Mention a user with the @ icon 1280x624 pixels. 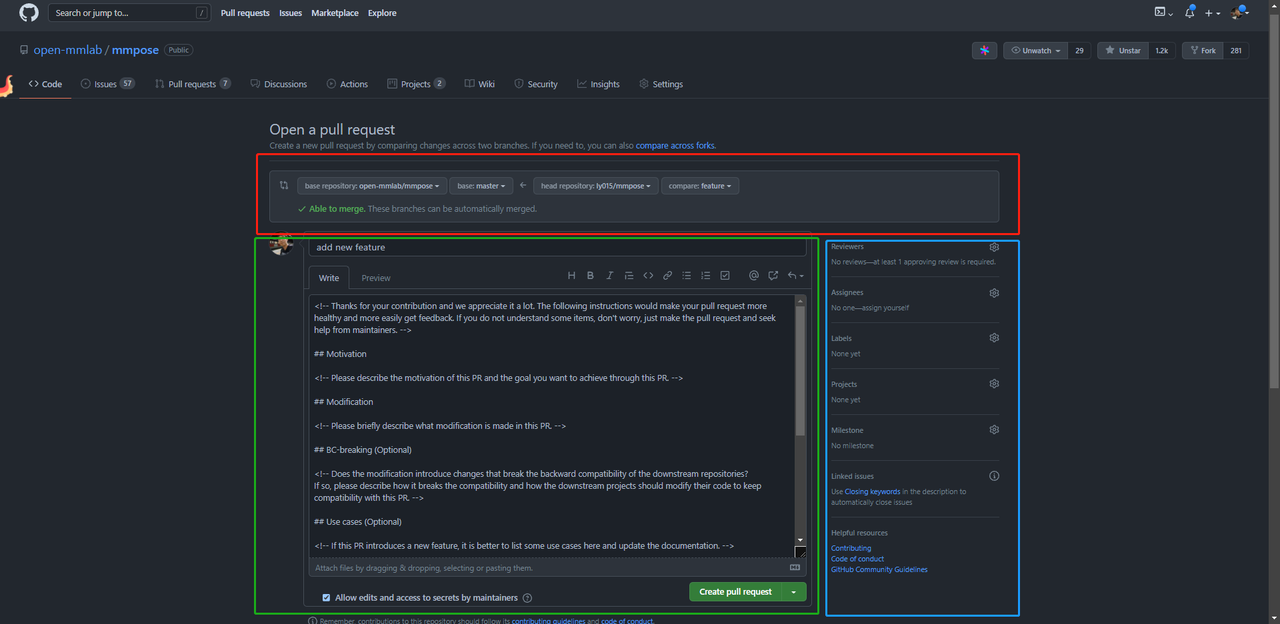coord(754,276)
